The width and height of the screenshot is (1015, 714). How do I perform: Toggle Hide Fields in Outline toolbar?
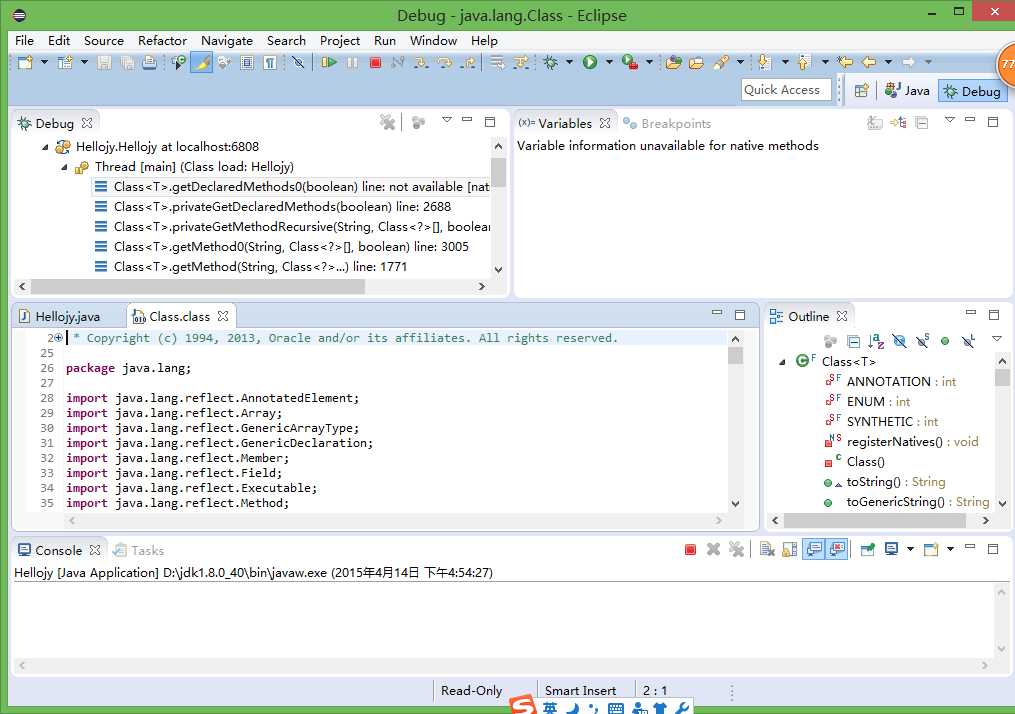click(899, 341)
